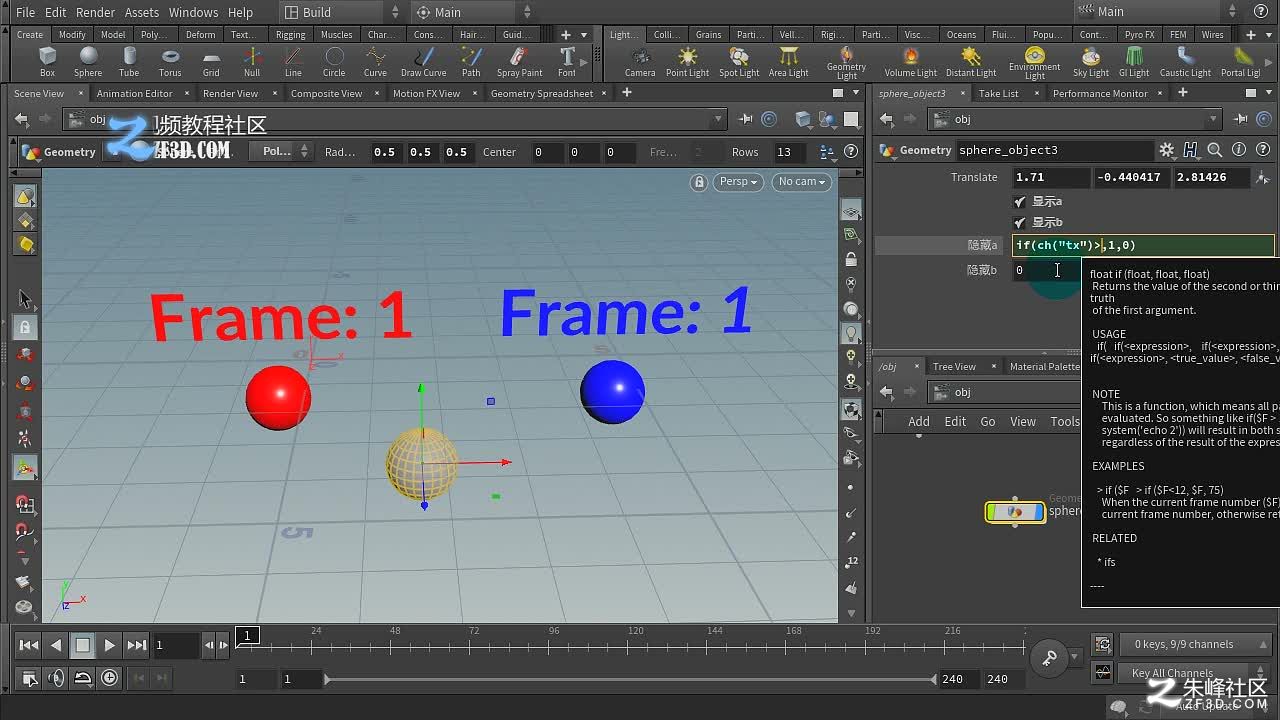Screen dimensions: 1280x720
Task: Pick the Circle shelf tool
Action: coord(334,62)
